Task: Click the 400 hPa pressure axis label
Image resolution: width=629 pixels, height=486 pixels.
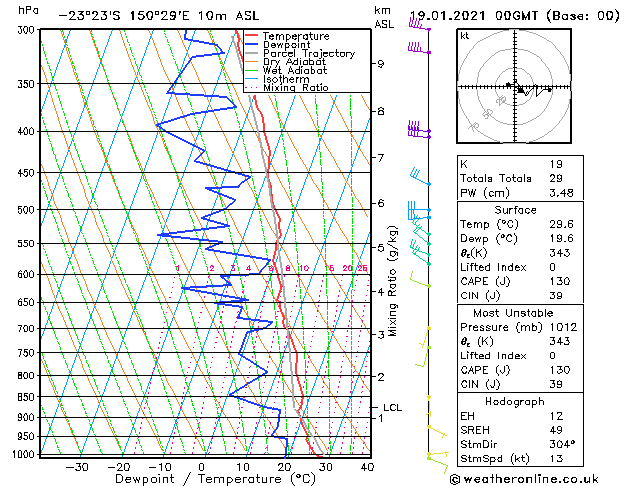Action: coord(28,131)
